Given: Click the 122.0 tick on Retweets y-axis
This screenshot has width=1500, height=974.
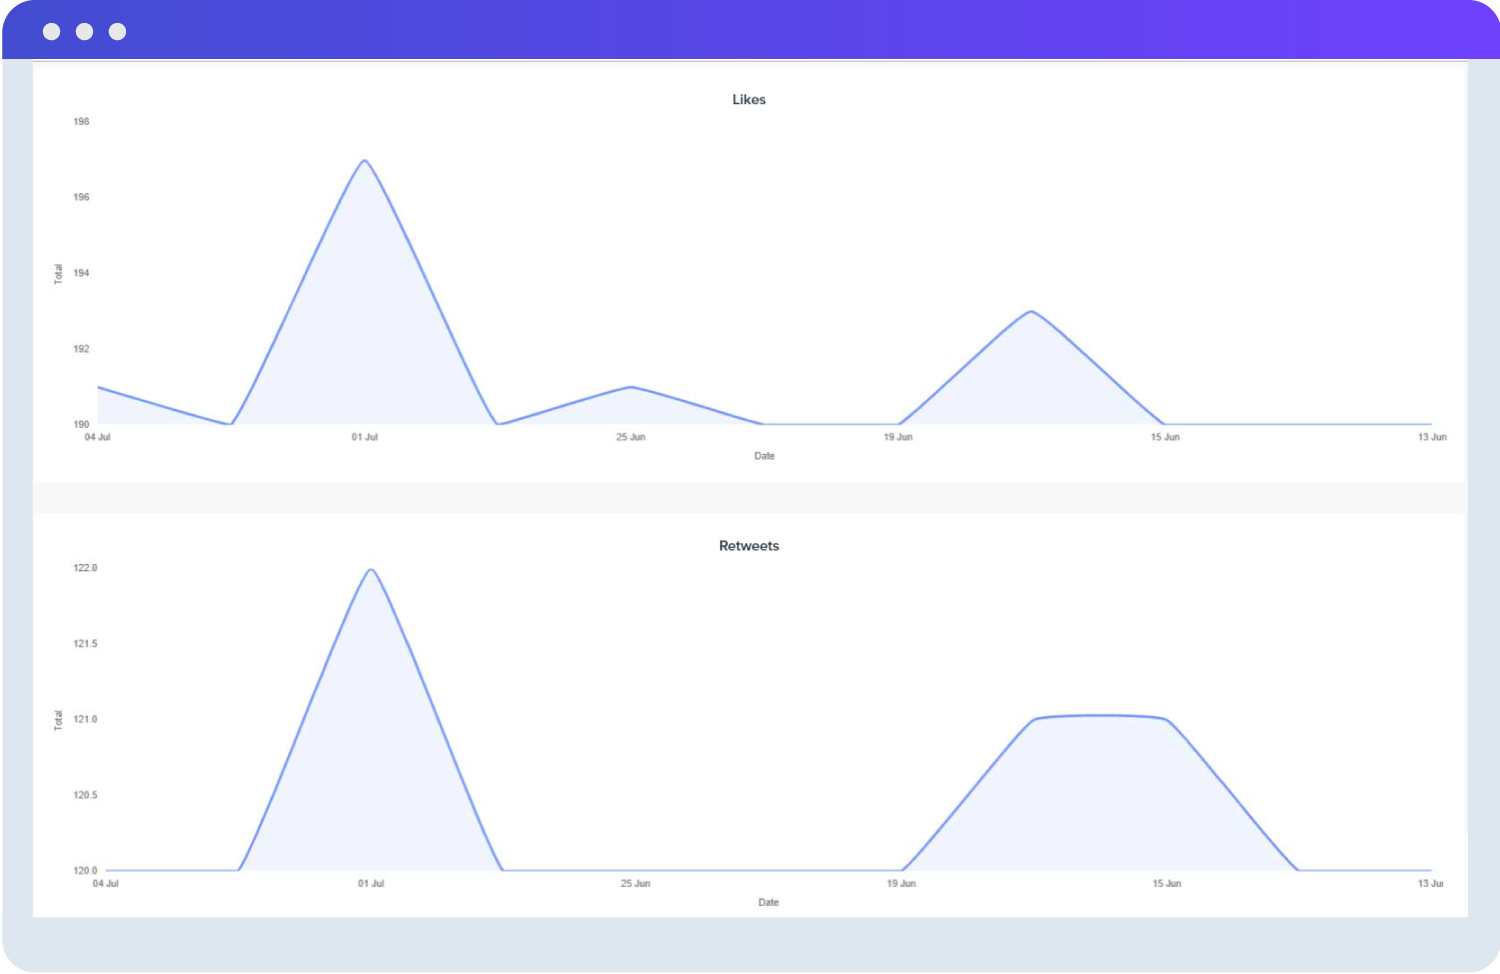Looking at the screenshot, I should click(85, 568).
